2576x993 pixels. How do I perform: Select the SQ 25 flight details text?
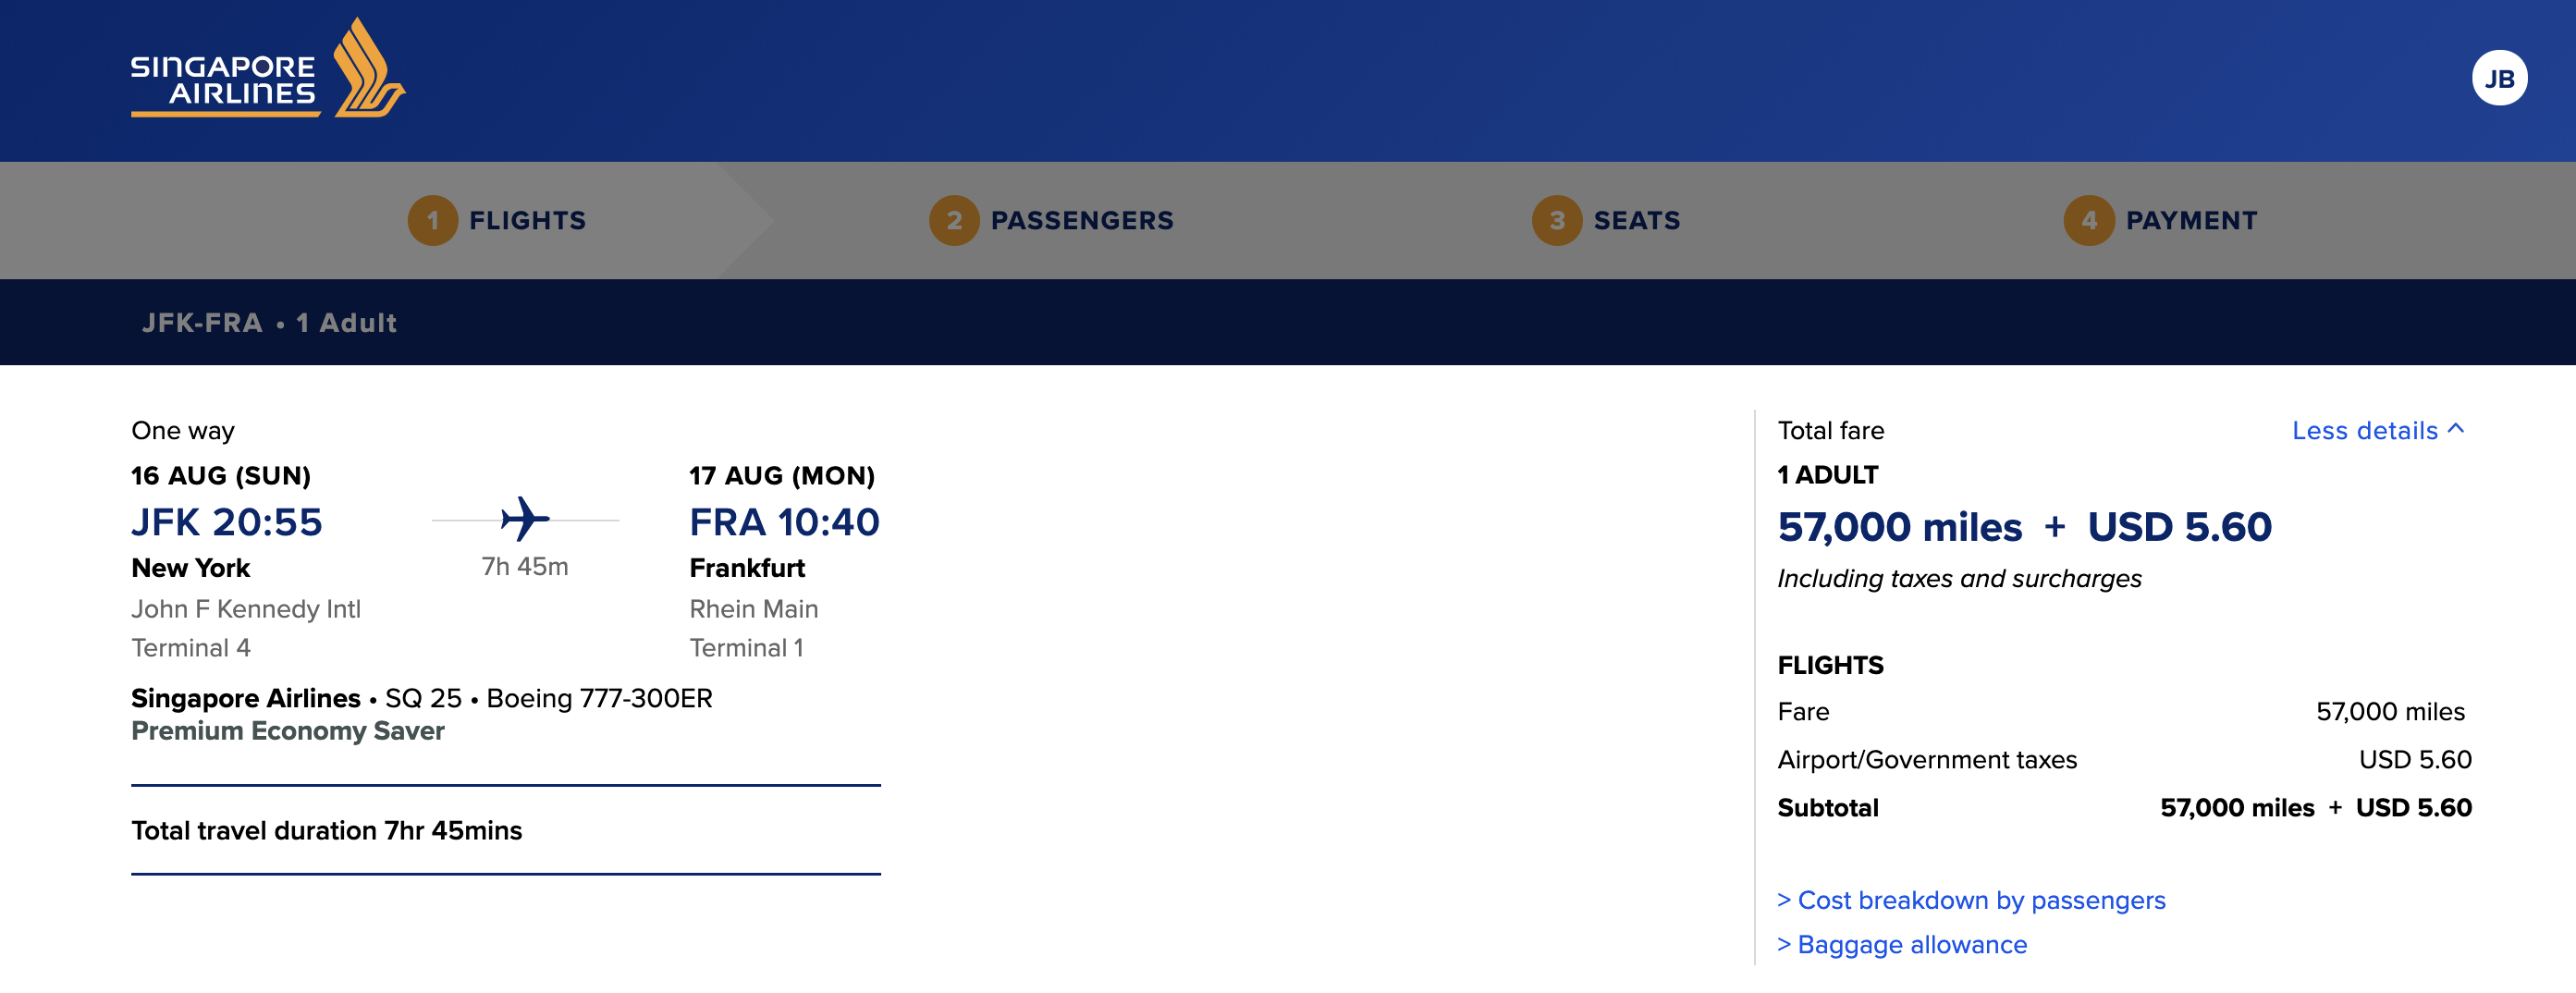424,698
